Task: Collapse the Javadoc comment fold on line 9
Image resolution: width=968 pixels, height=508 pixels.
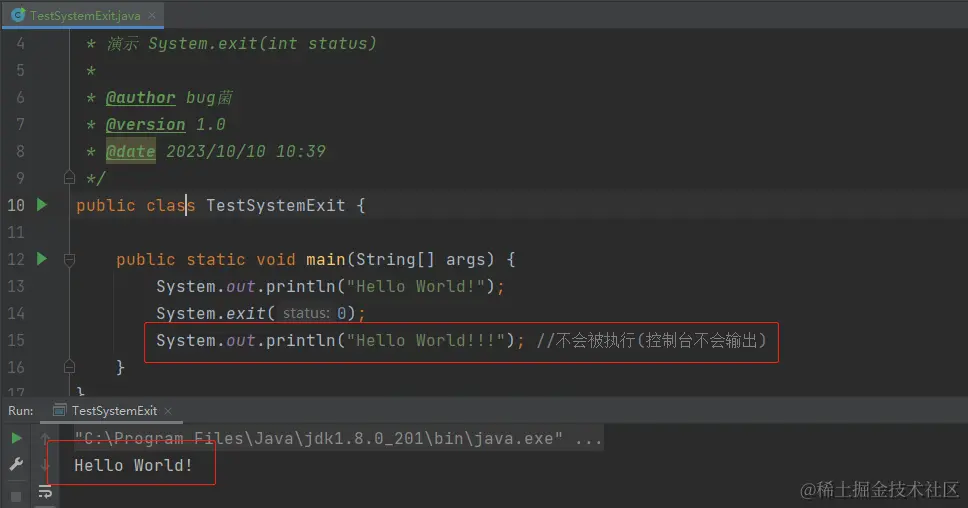Action: pyautogui.click(x=69, y=178)
